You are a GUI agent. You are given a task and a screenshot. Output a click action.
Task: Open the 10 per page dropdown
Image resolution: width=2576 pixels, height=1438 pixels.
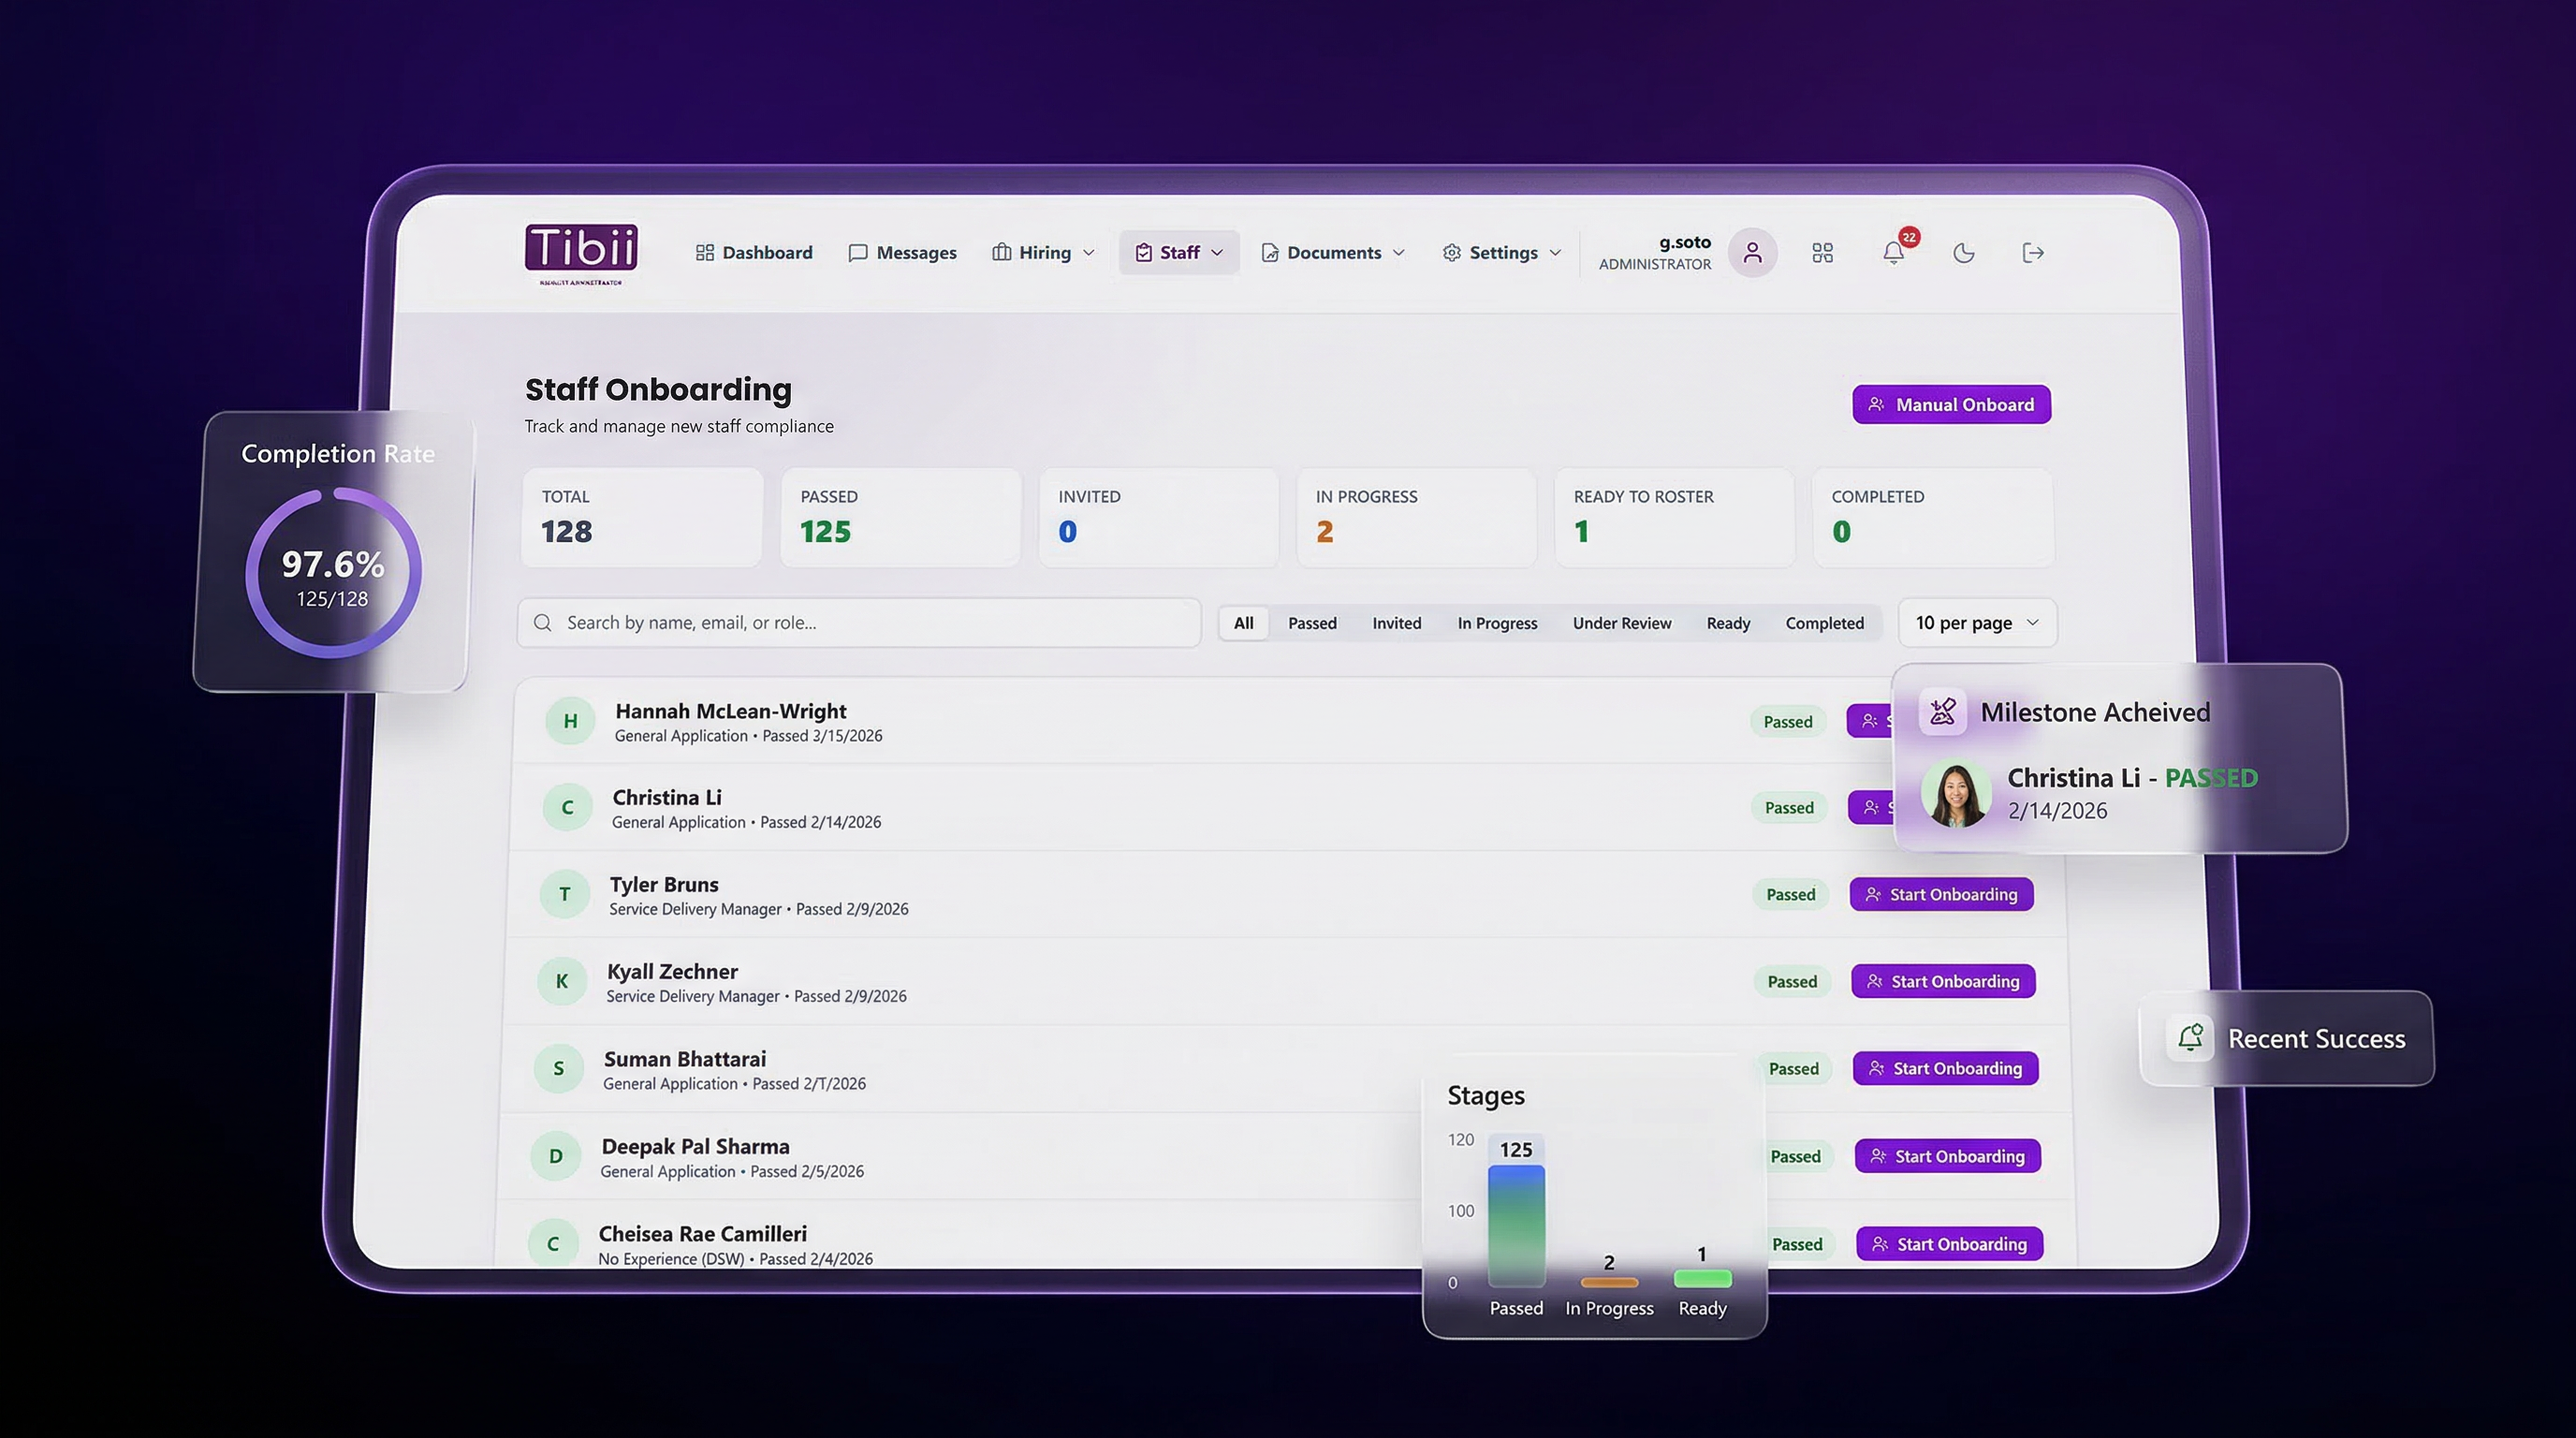(x=1977, y=622)
